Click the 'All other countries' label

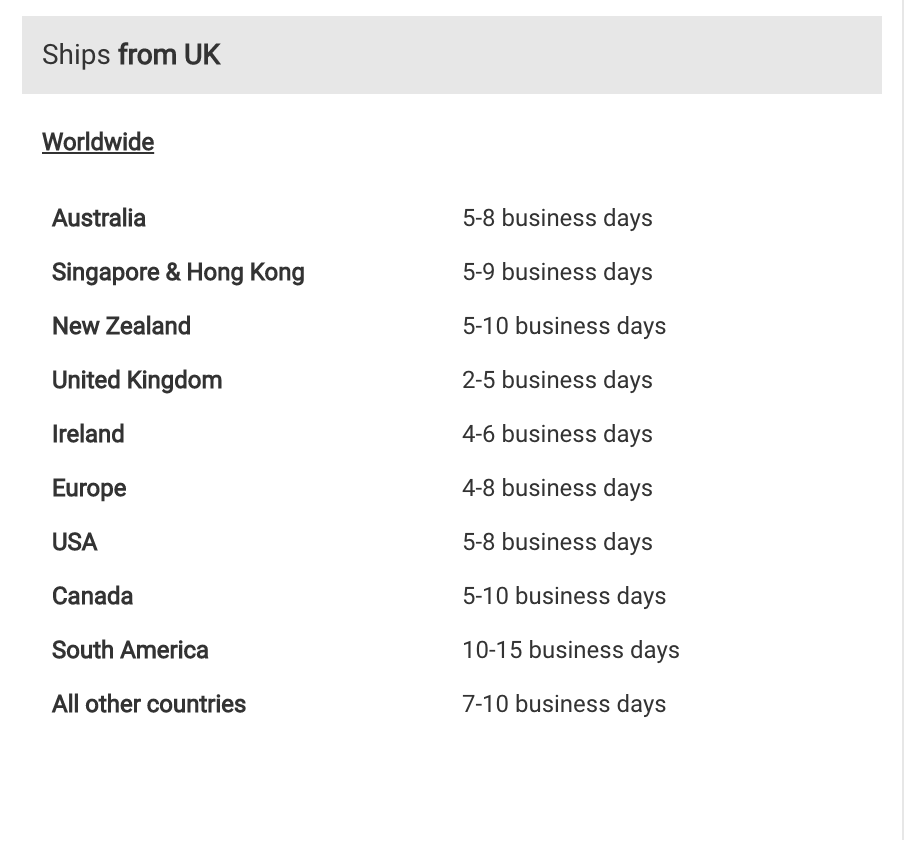pyautogui.click(x=149, y=704)
